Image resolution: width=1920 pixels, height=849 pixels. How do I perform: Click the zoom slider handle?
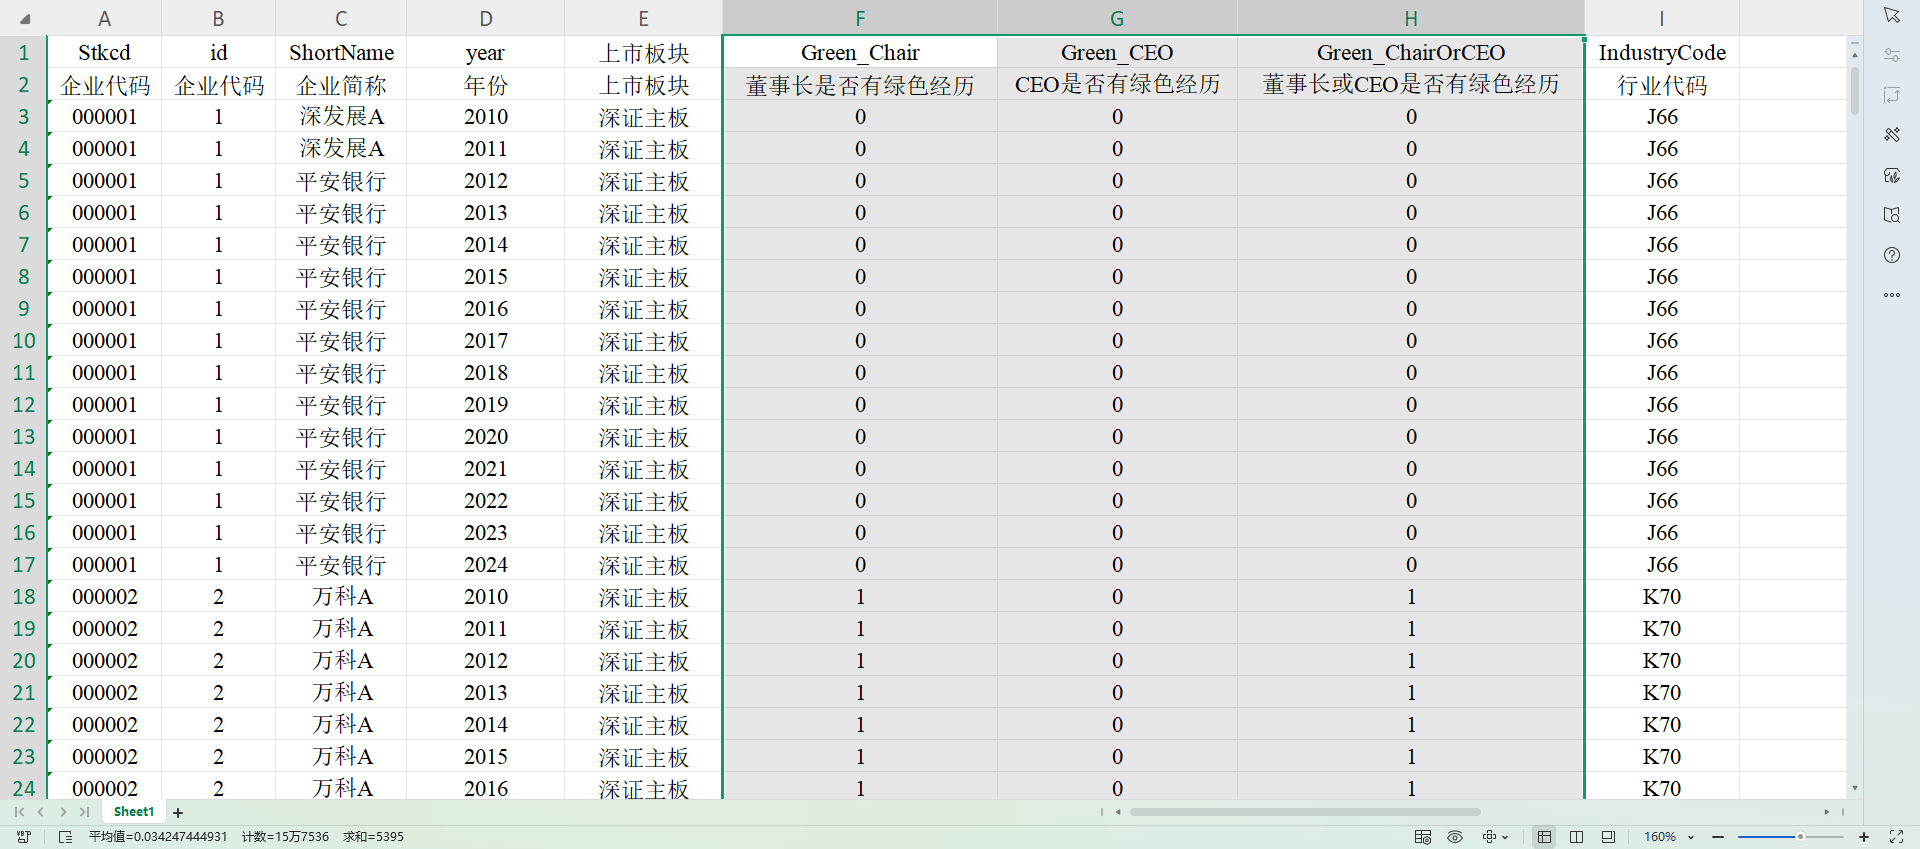1800,837
